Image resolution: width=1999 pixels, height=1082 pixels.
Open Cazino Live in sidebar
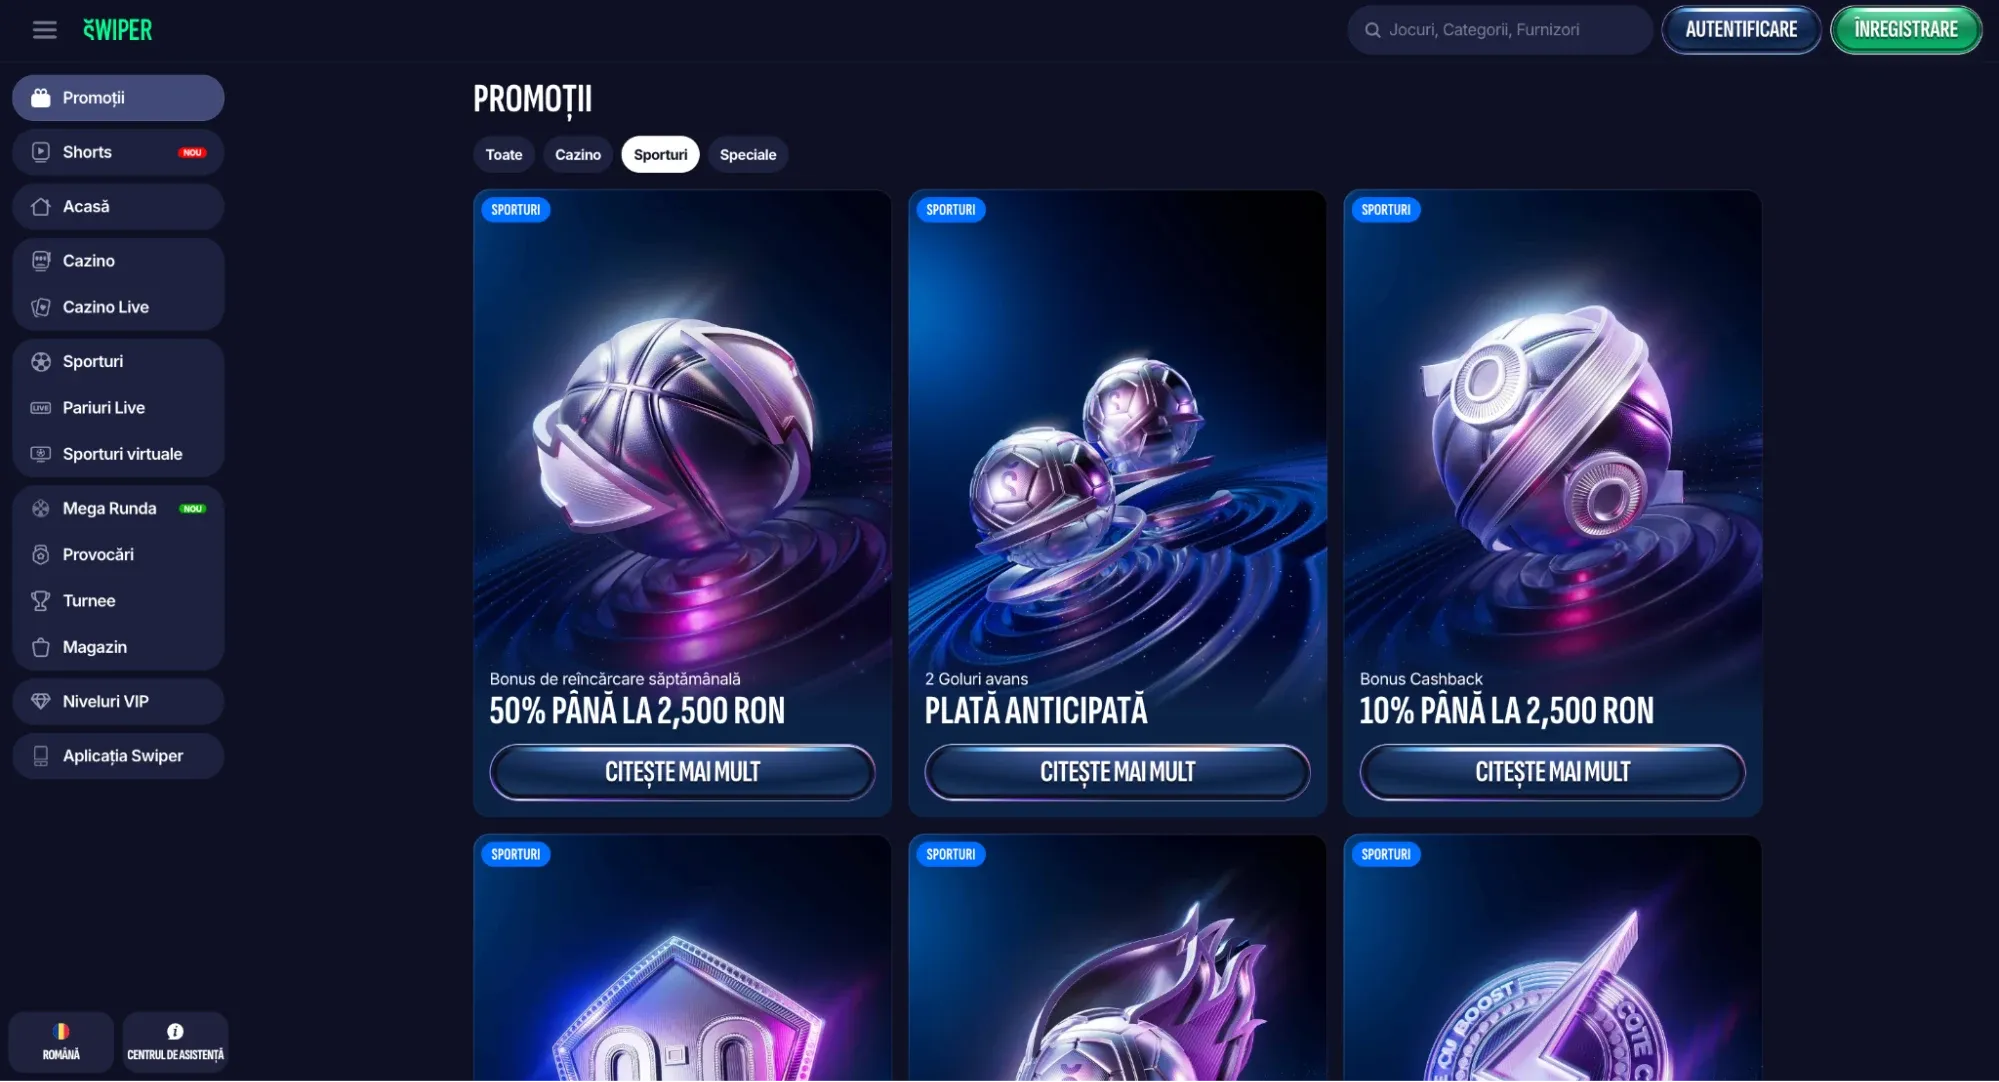click(118, 307)
